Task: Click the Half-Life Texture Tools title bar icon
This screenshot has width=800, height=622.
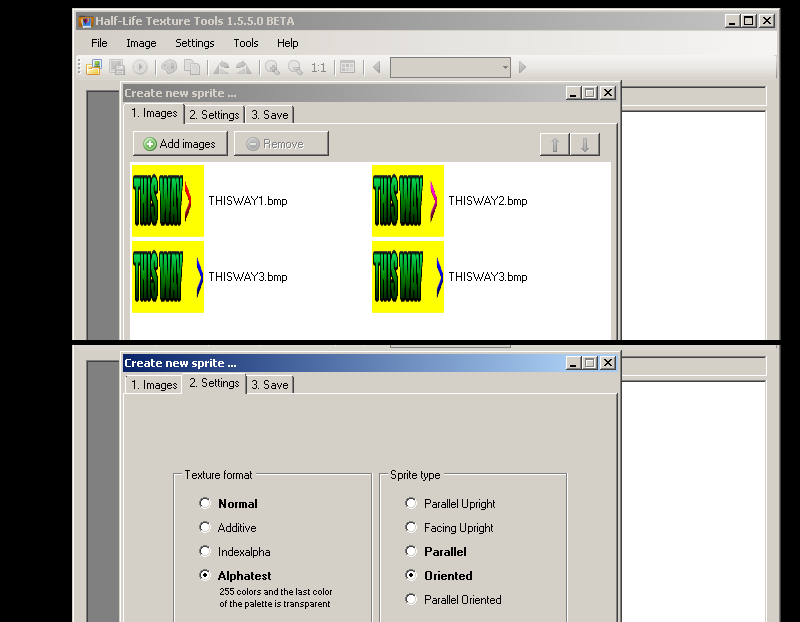Action: (85, 21)
